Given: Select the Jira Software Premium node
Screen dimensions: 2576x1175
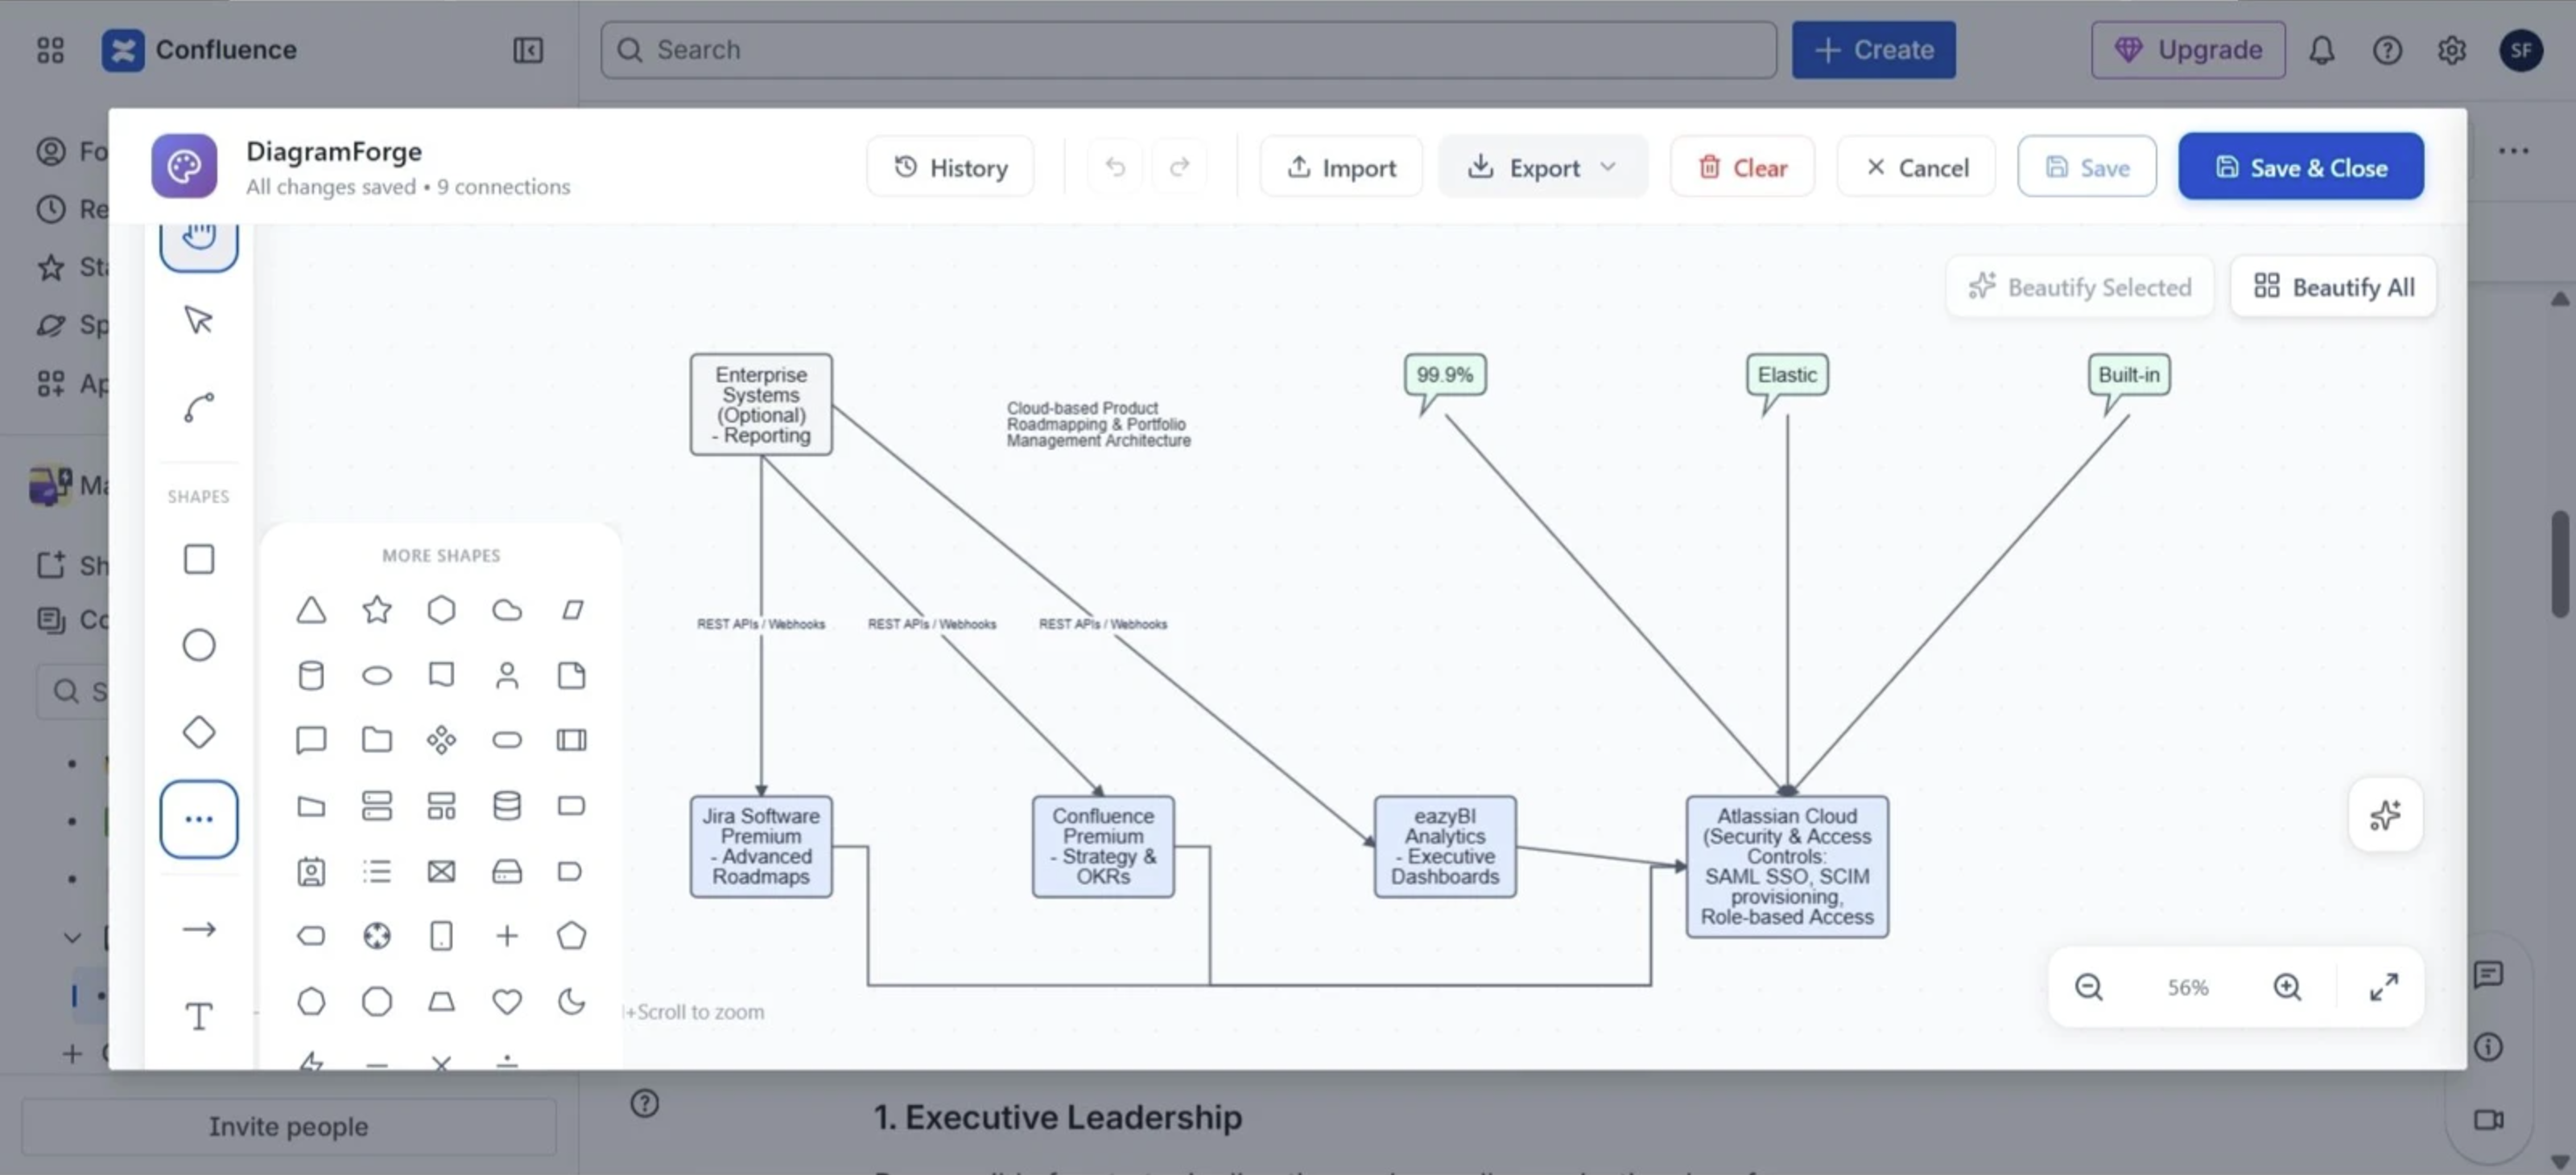Looking at the screenshot, I should coord(761,846).
